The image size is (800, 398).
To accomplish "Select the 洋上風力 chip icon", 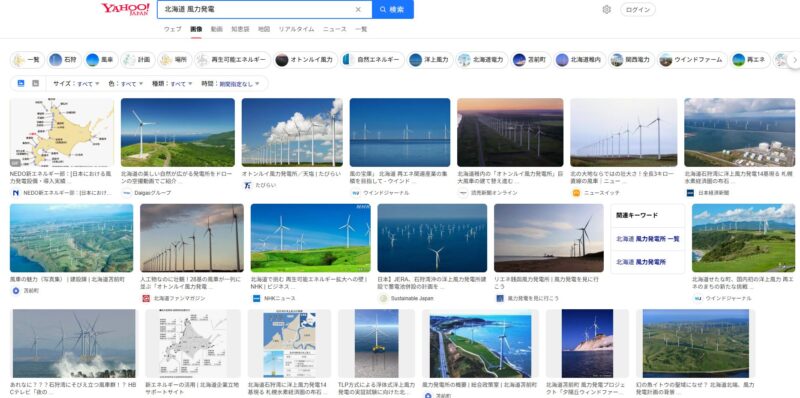I will click(x=415, y=60).
